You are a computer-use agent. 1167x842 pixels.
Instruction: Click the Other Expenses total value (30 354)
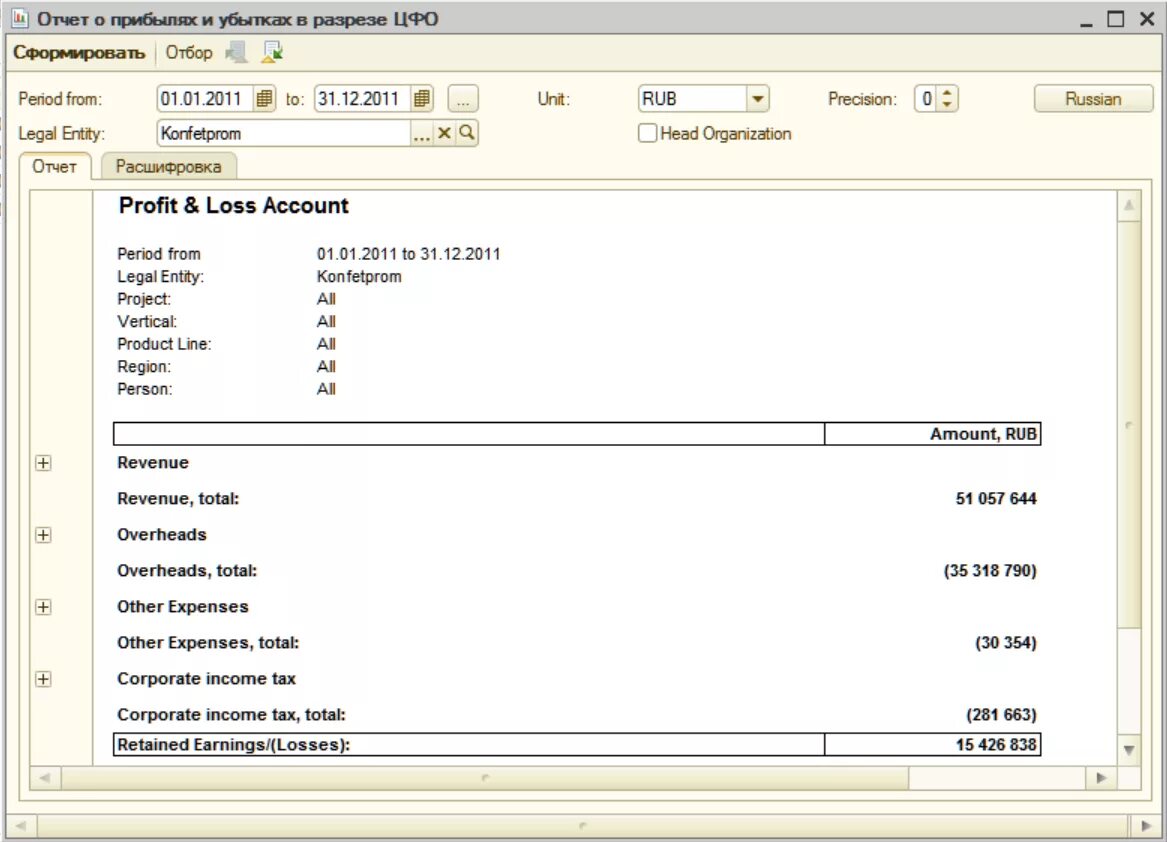1005,643
